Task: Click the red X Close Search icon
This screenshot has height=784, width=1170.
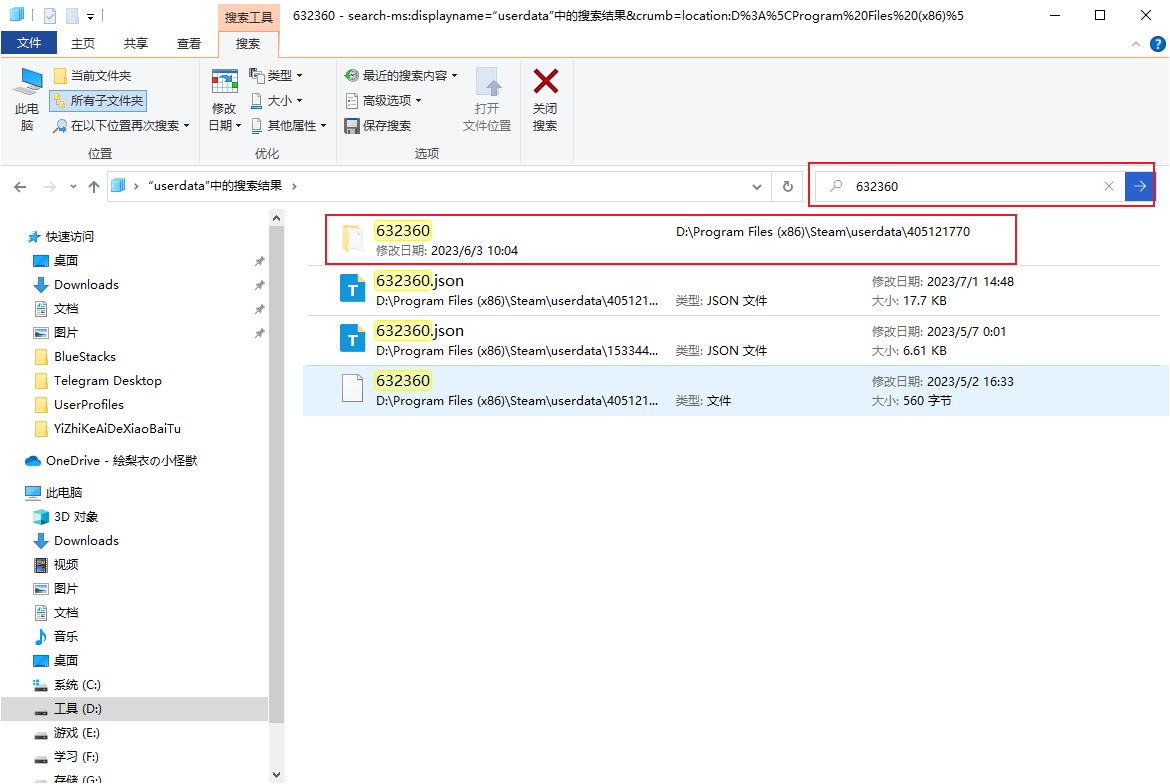Action: point(545,82)
